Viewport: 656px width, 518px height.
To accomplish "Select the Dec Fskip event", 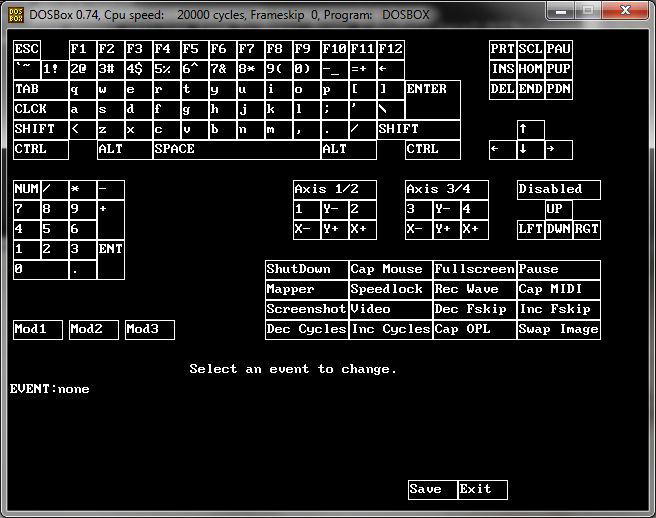I will 475,310.
